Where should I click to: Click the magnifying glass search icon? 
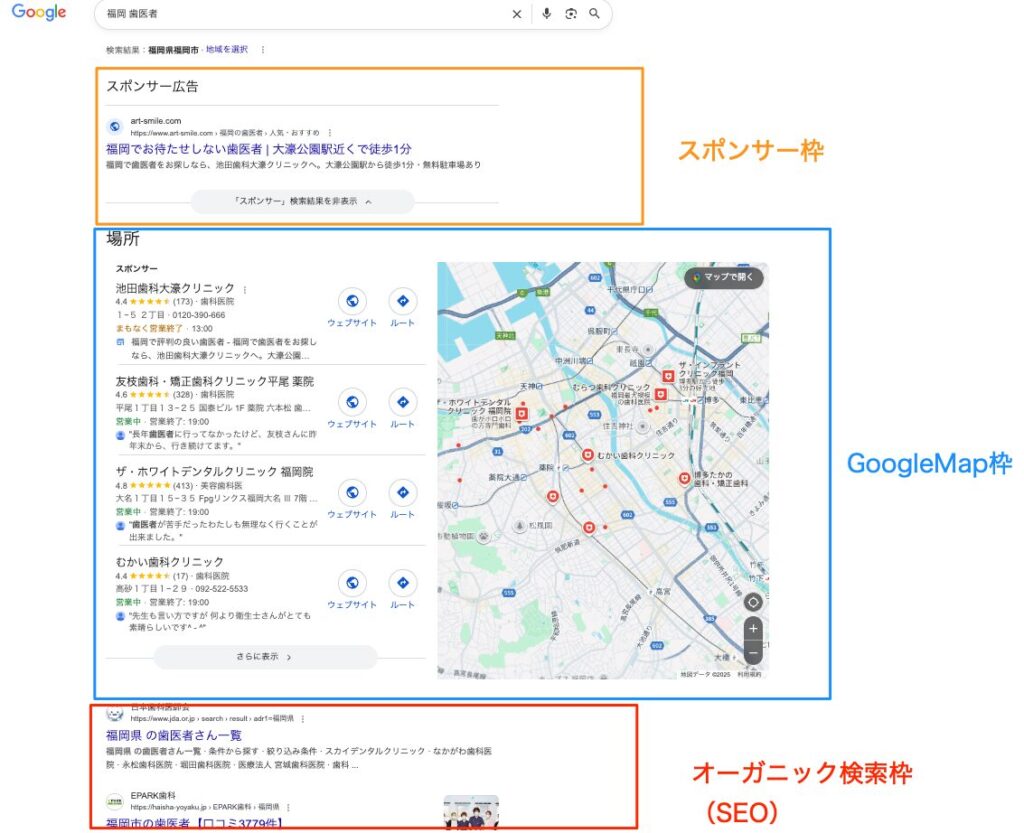pyautogui.click(x=595, y=14)
